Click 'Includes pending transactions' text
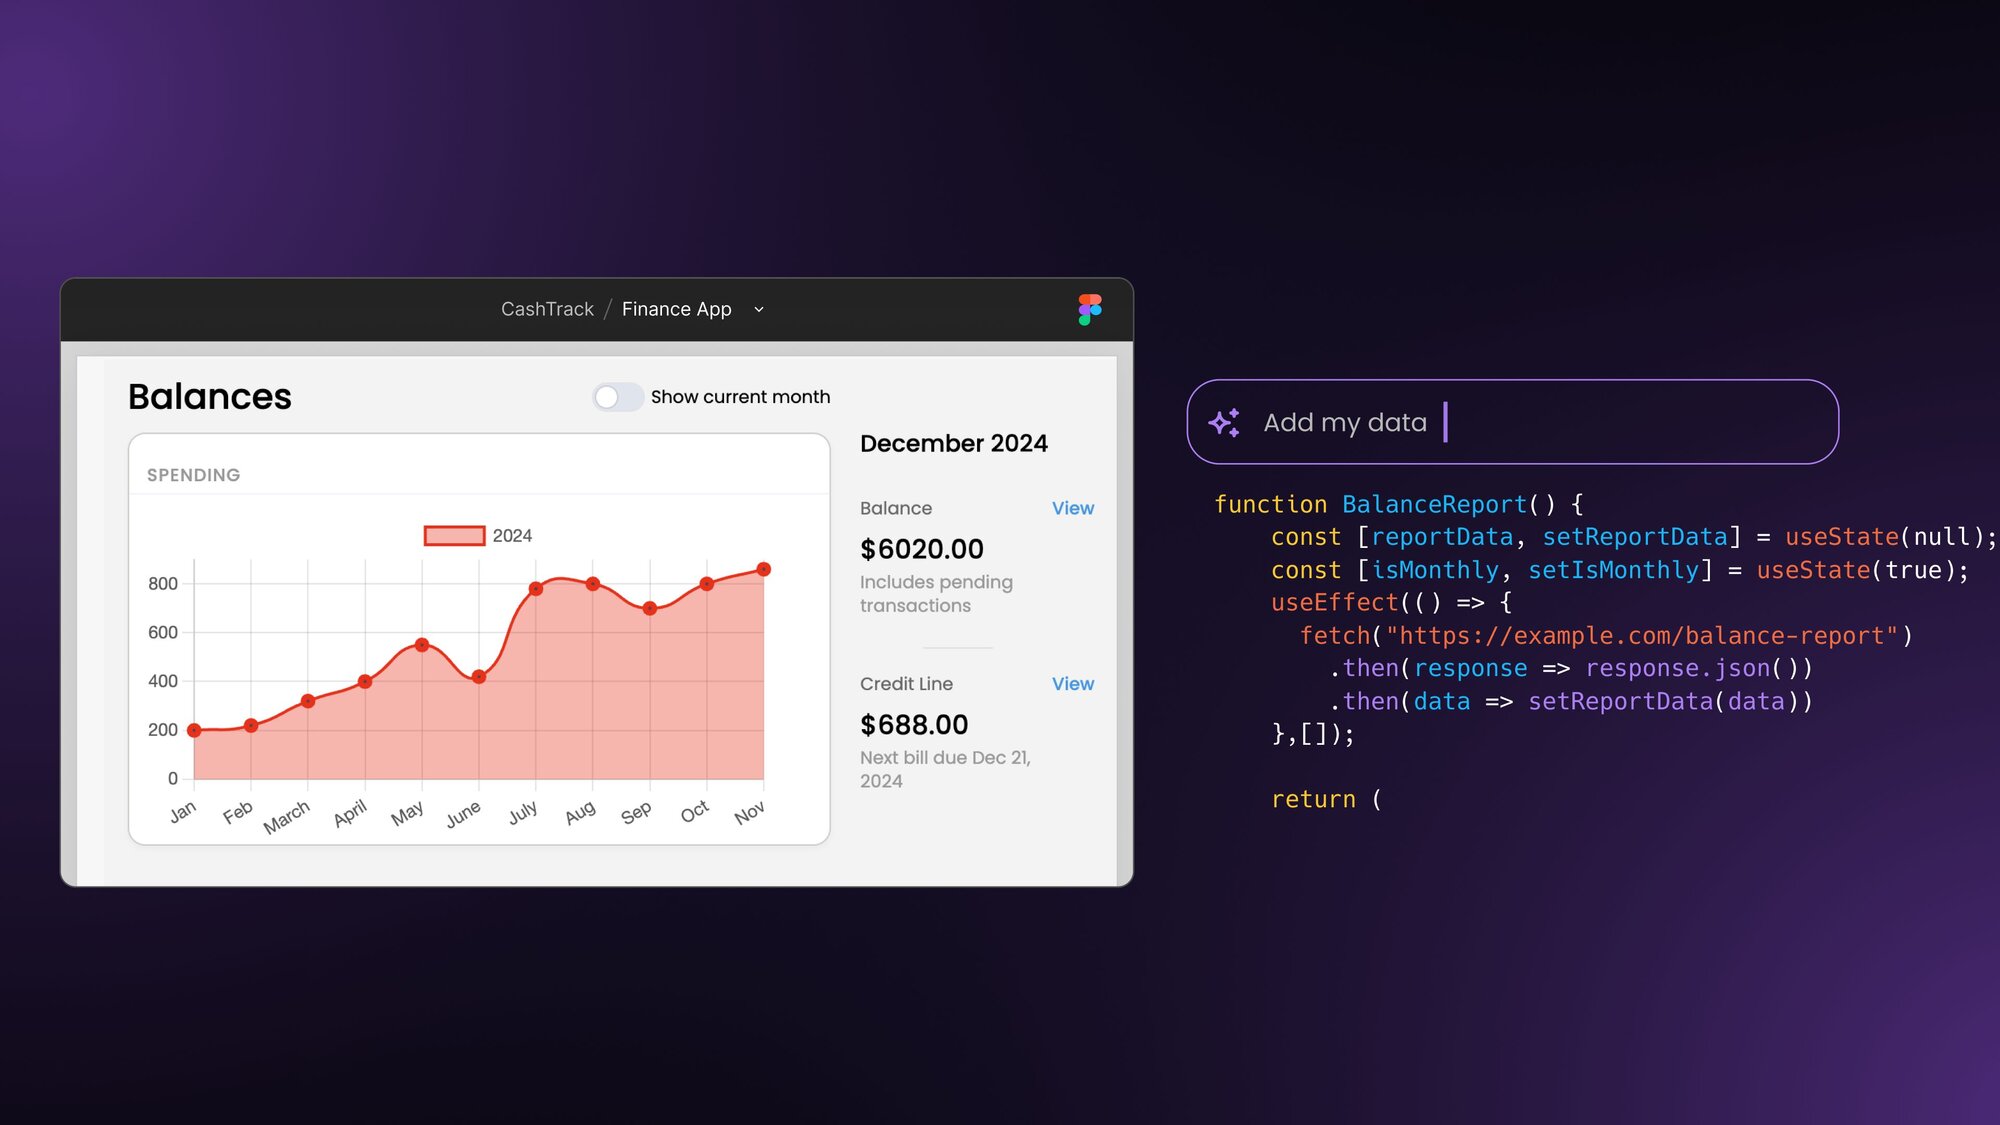This screenshot has width=2000, height=1125. pyautogui.click(x=936, y=594)
